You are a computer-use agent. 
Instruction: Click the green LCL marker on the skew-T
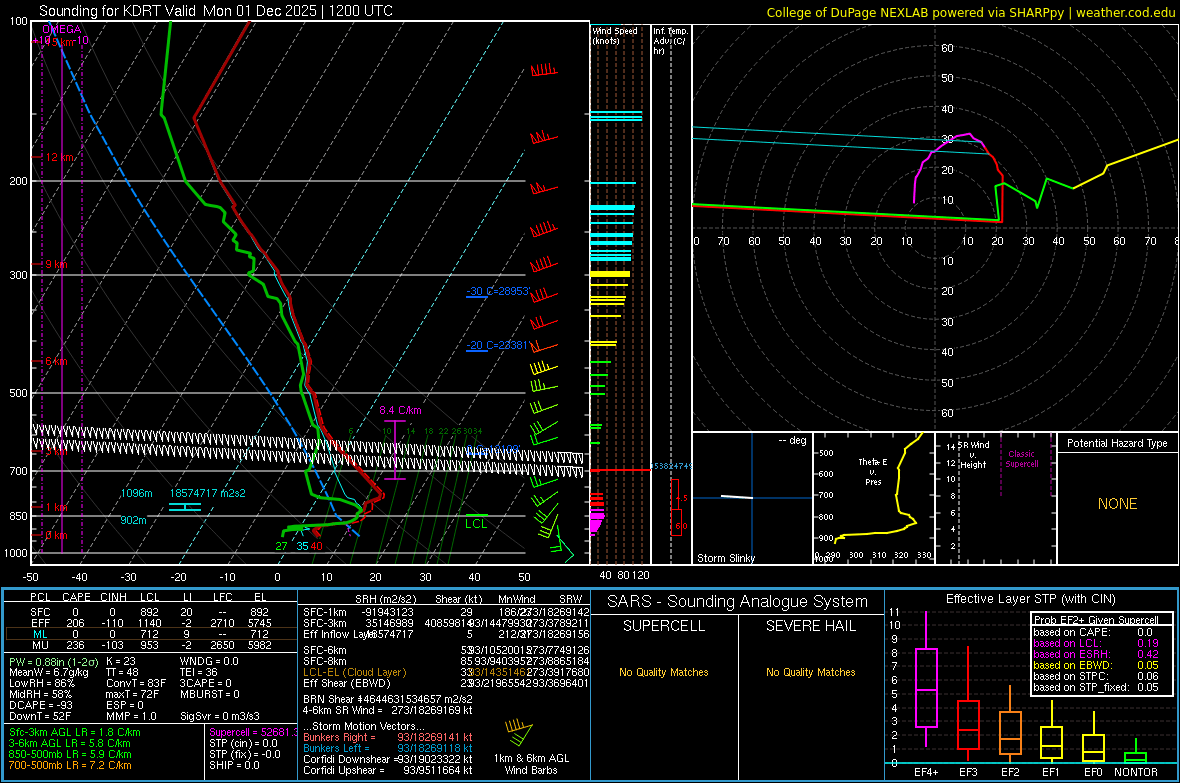click(x=476, y=517)
